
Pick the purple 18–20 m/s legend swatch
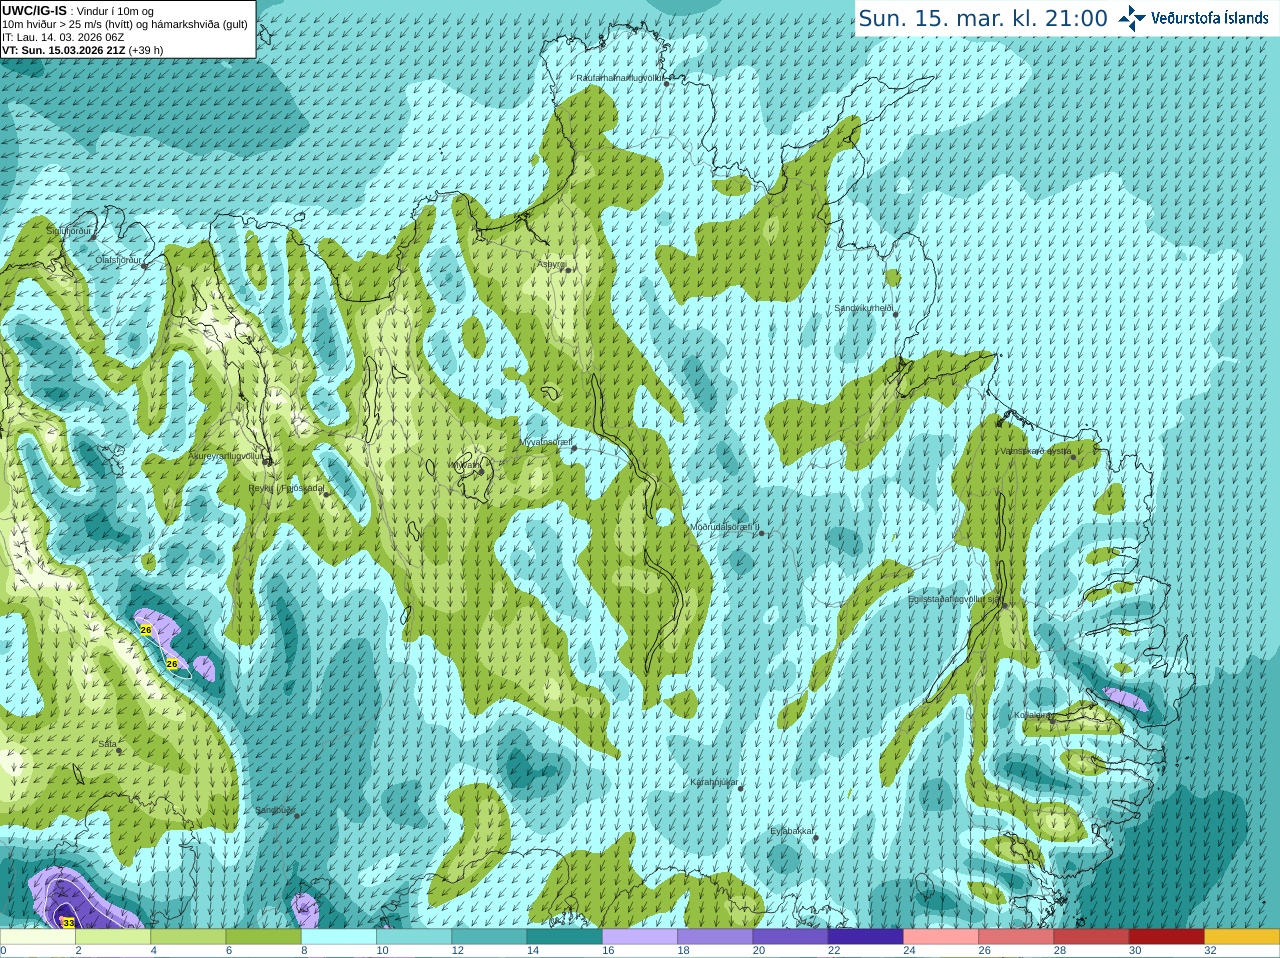[715, 937]
